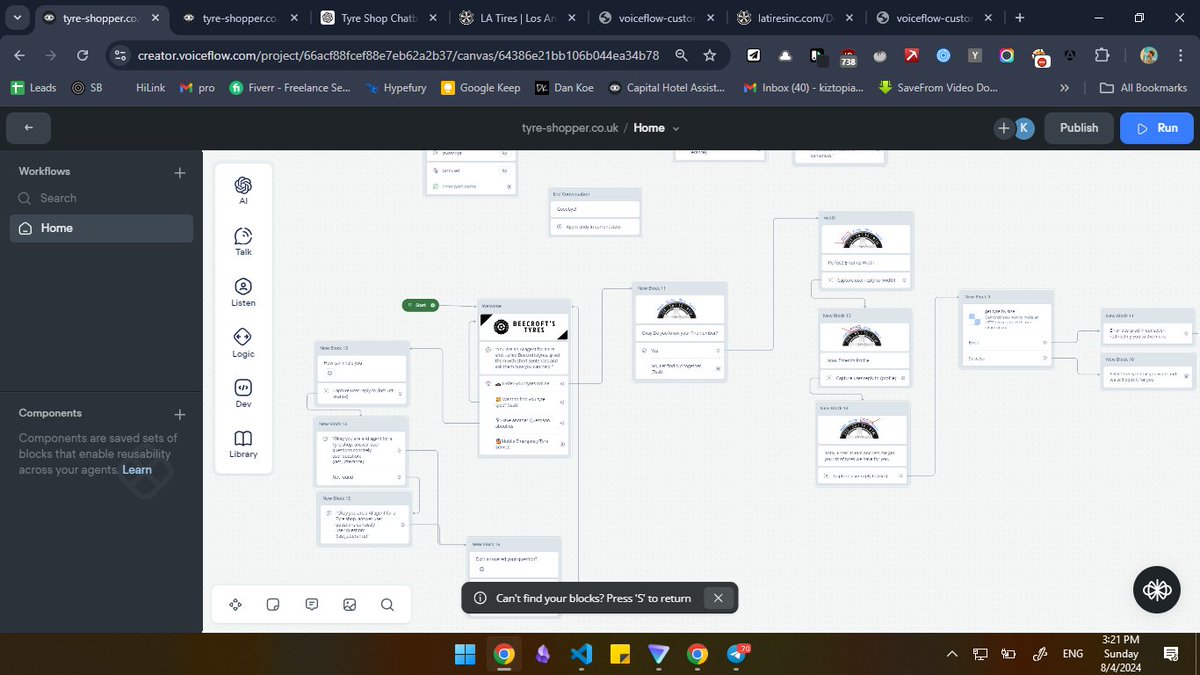The height and width of the screenshot is (675, 1200).
Task: Open the Listen steps menu
Action: tap(243, 292)
